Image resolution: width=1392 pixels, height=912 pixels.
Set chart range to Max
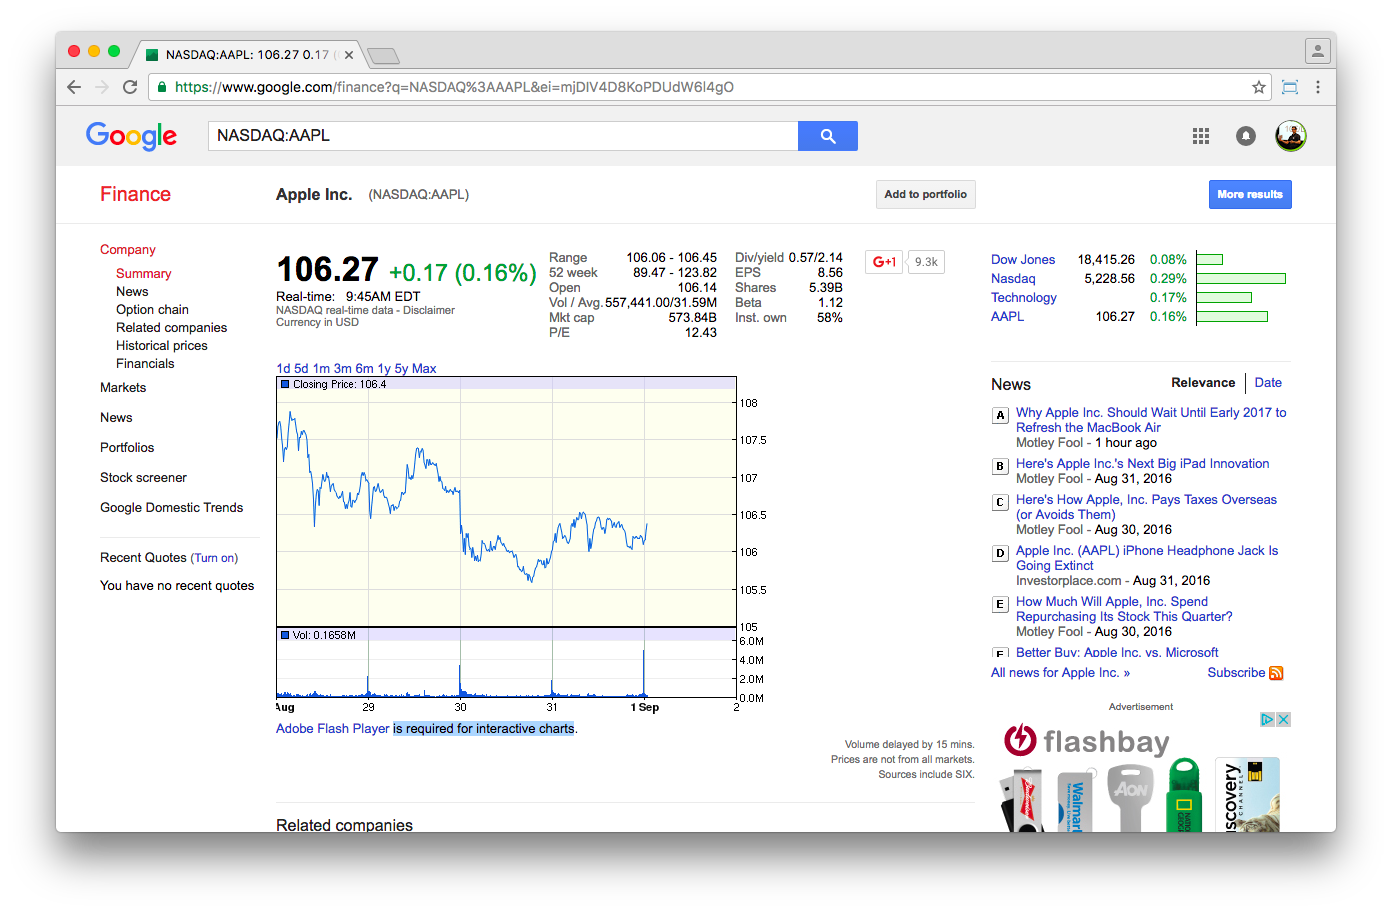tap(424, 369)
